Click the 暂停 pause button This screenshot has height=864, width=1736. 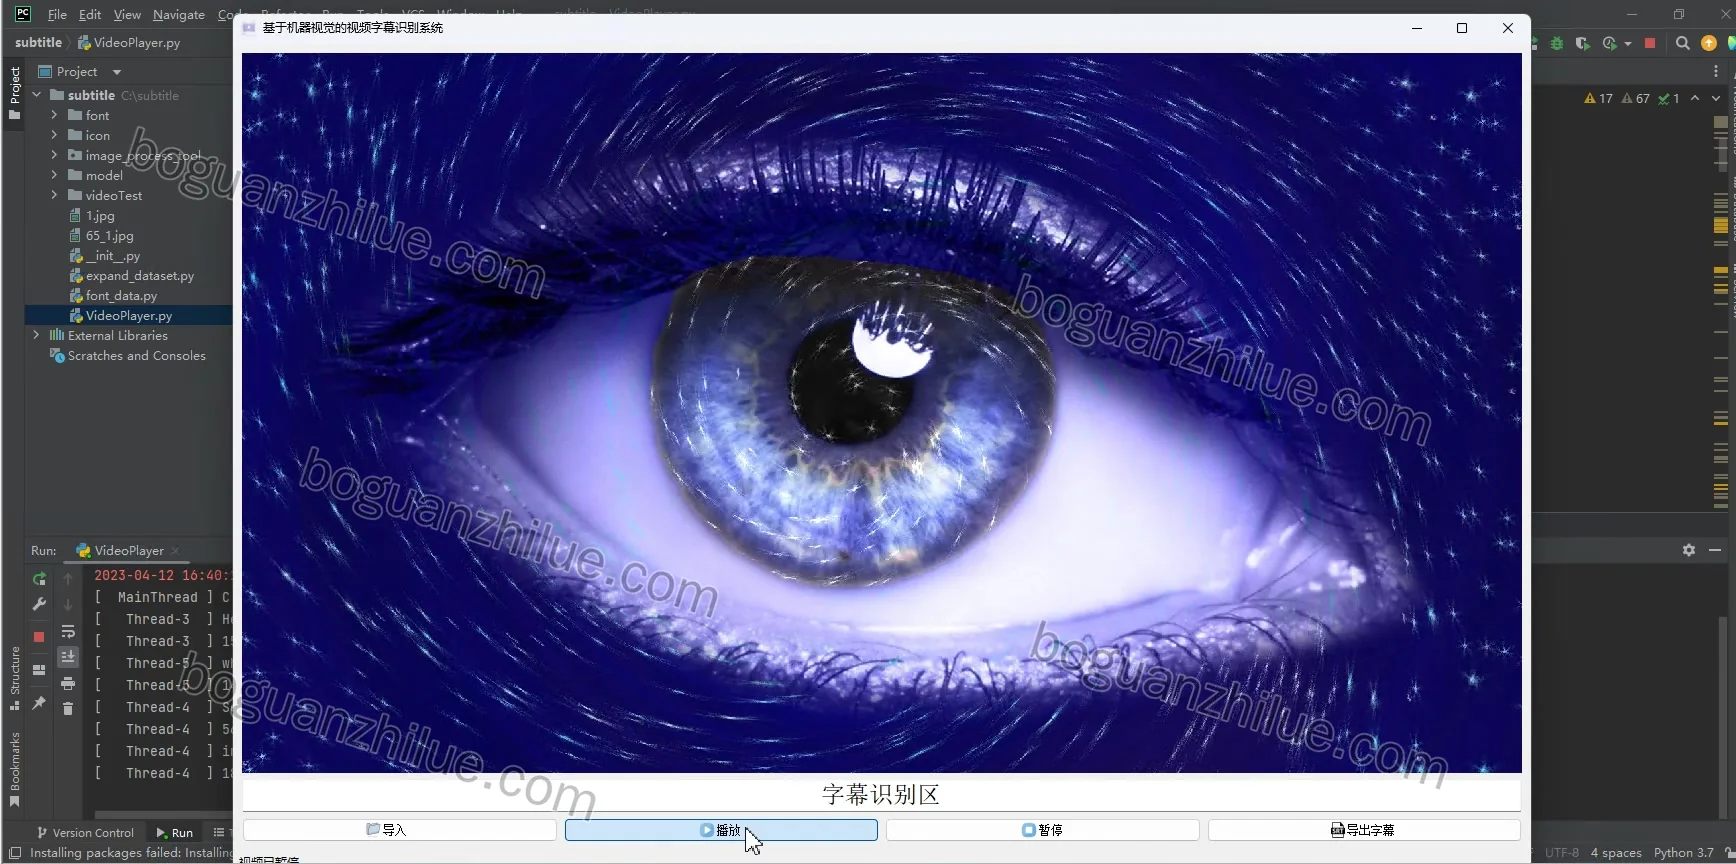pos(1043,830)
